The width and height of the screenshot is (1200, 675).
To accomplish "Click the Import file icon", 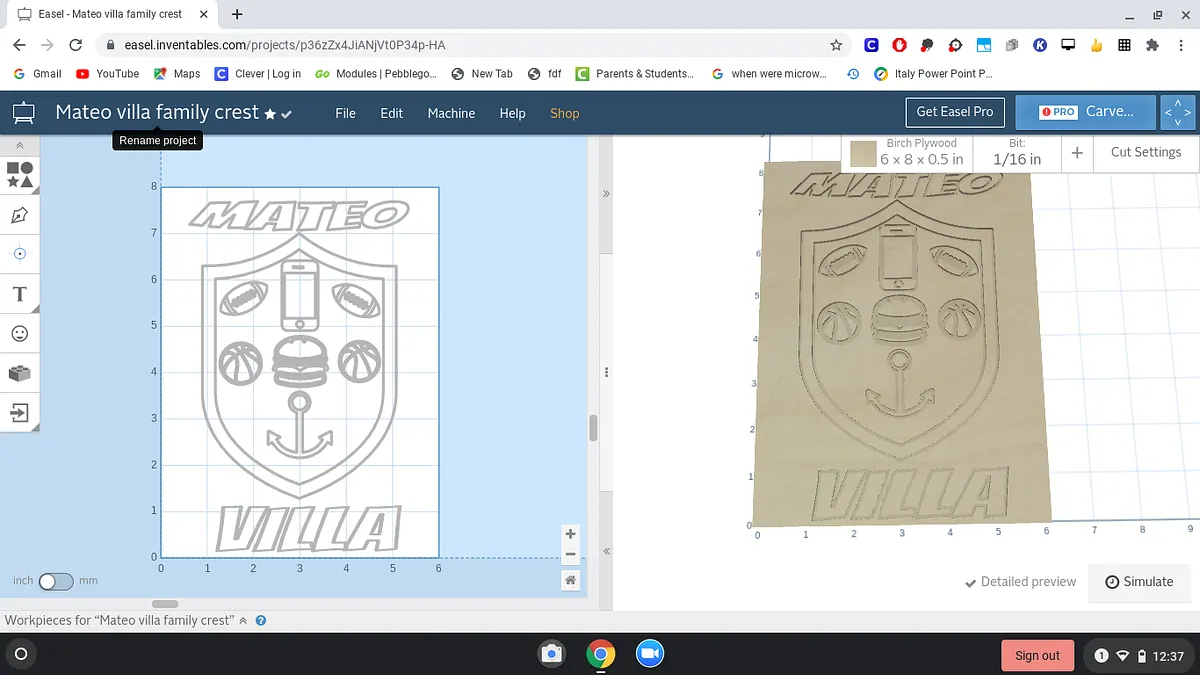I will (20, 412).
